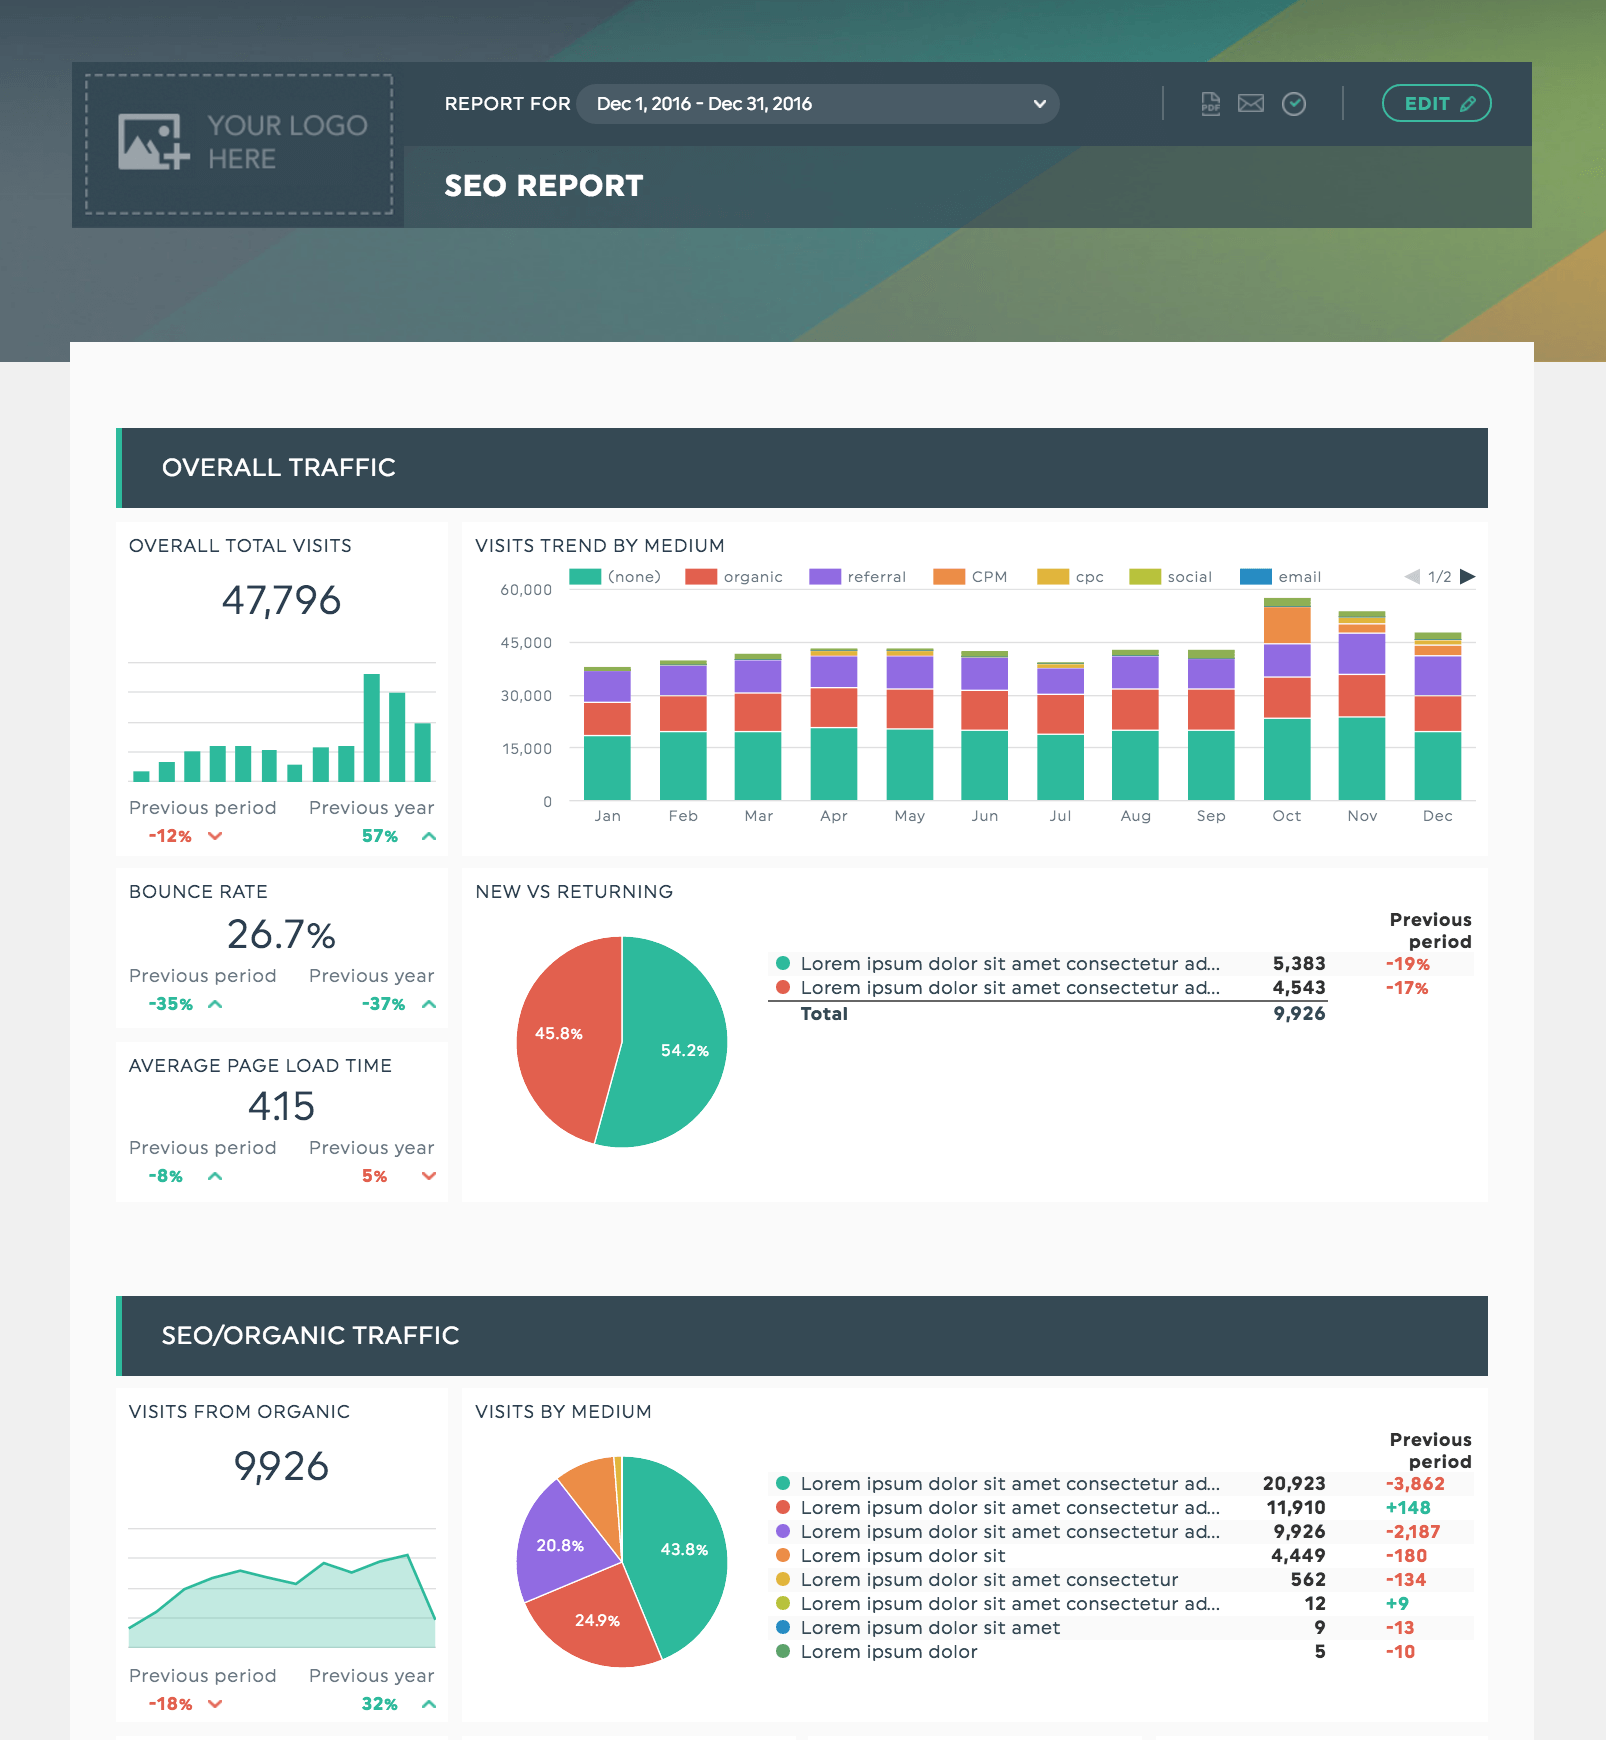Toggle the email legend swatch

pyautogui.click(x=1256, y=576)
